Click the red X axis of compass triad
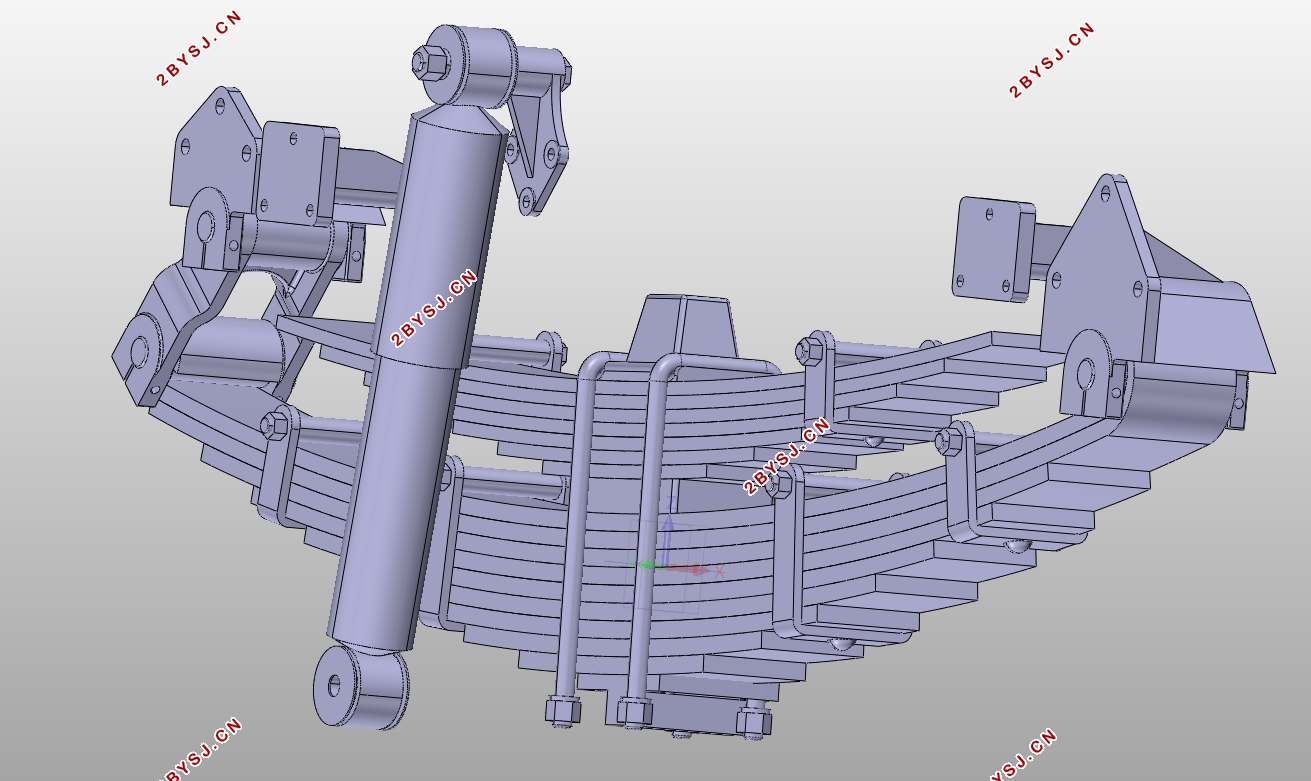 693,569
